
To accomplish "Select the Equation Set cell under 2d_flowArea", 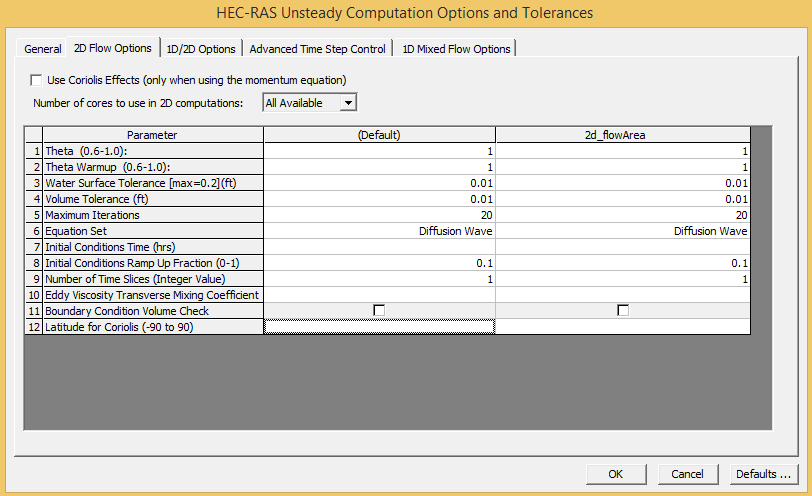I will tap(623, 231).
